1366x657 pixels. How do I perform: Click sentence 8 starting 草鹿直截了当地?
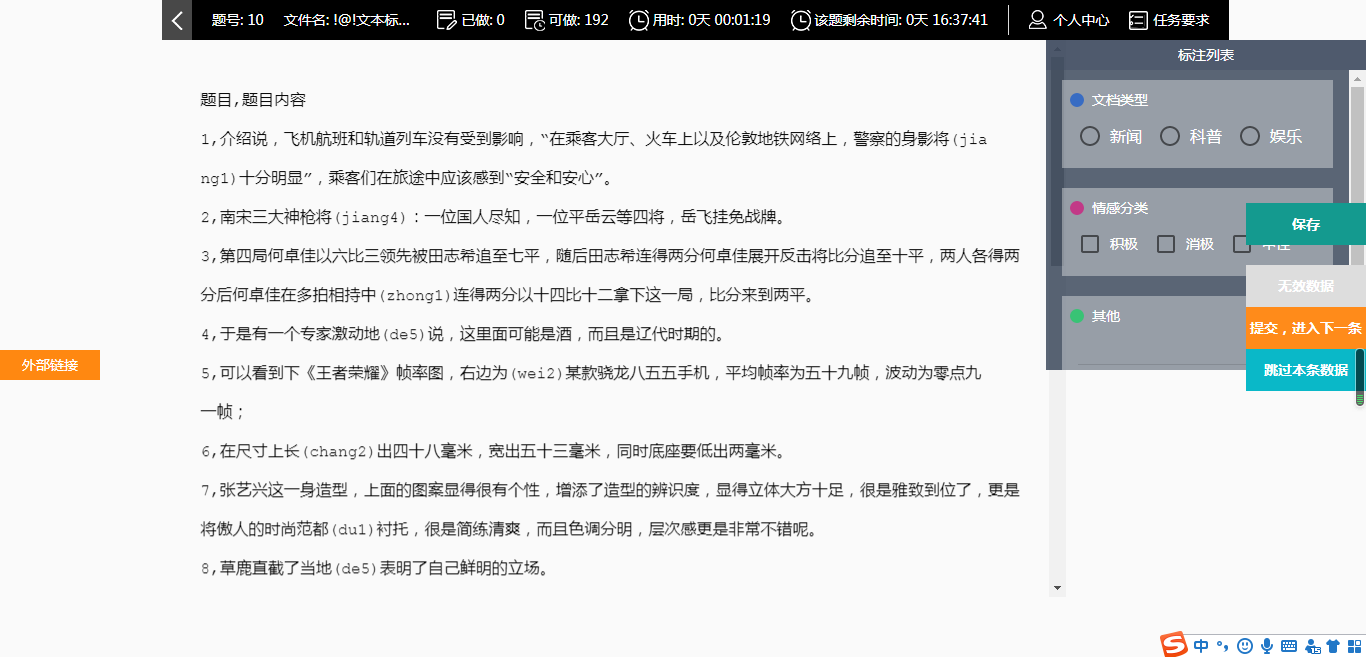[375, 568]
